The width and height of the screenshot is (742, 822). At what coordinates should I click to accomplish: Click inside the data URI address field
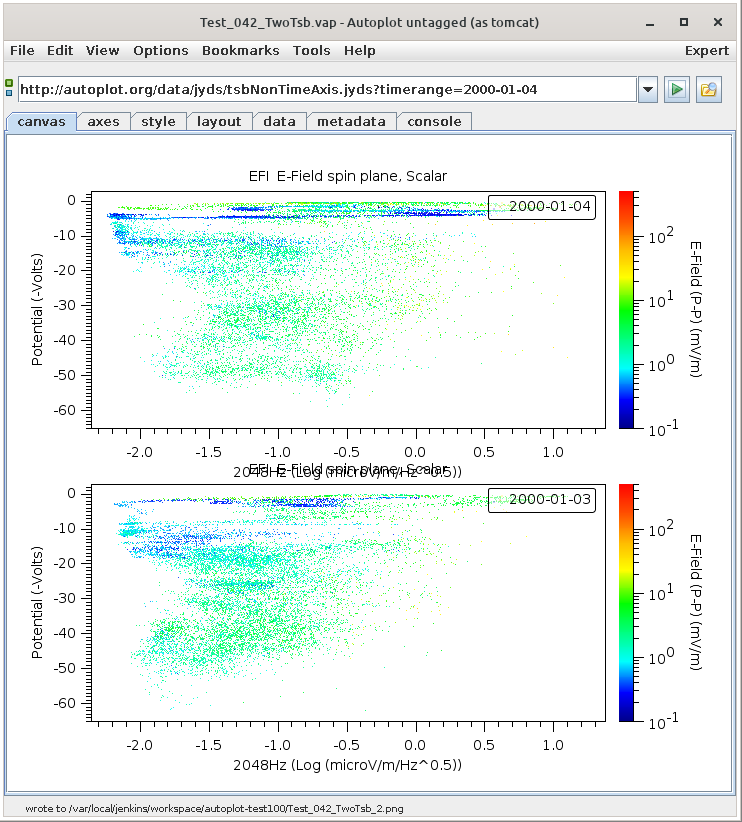[x=326, y=89]
